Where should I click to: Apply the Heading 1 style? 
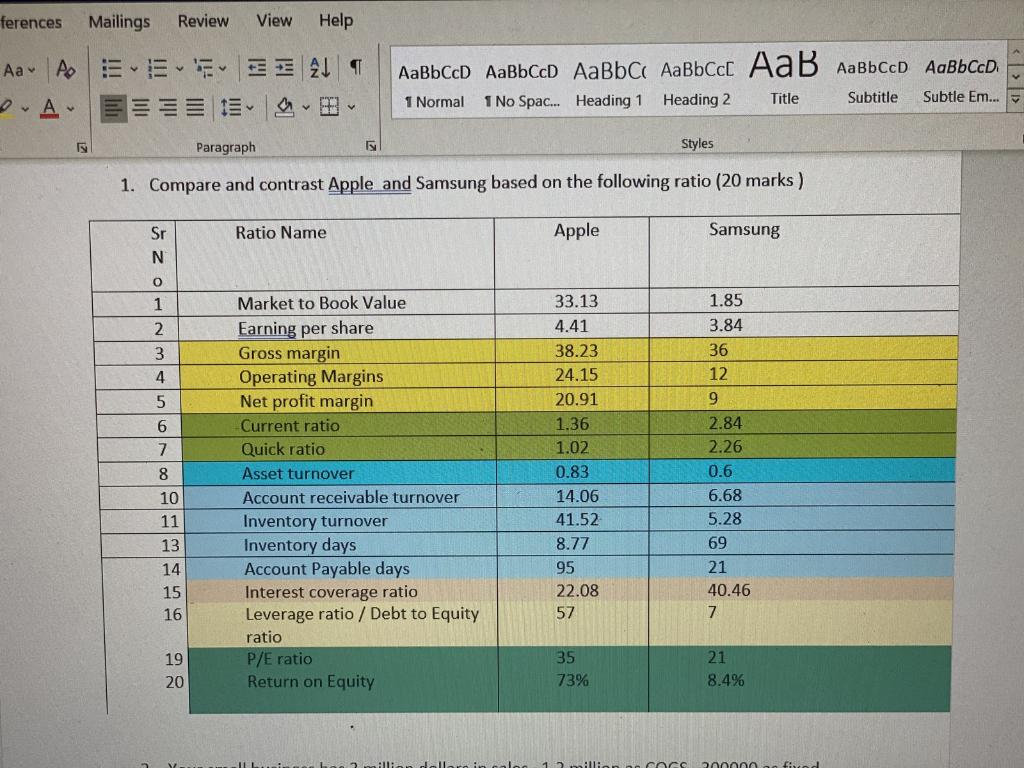click(609, 84)
